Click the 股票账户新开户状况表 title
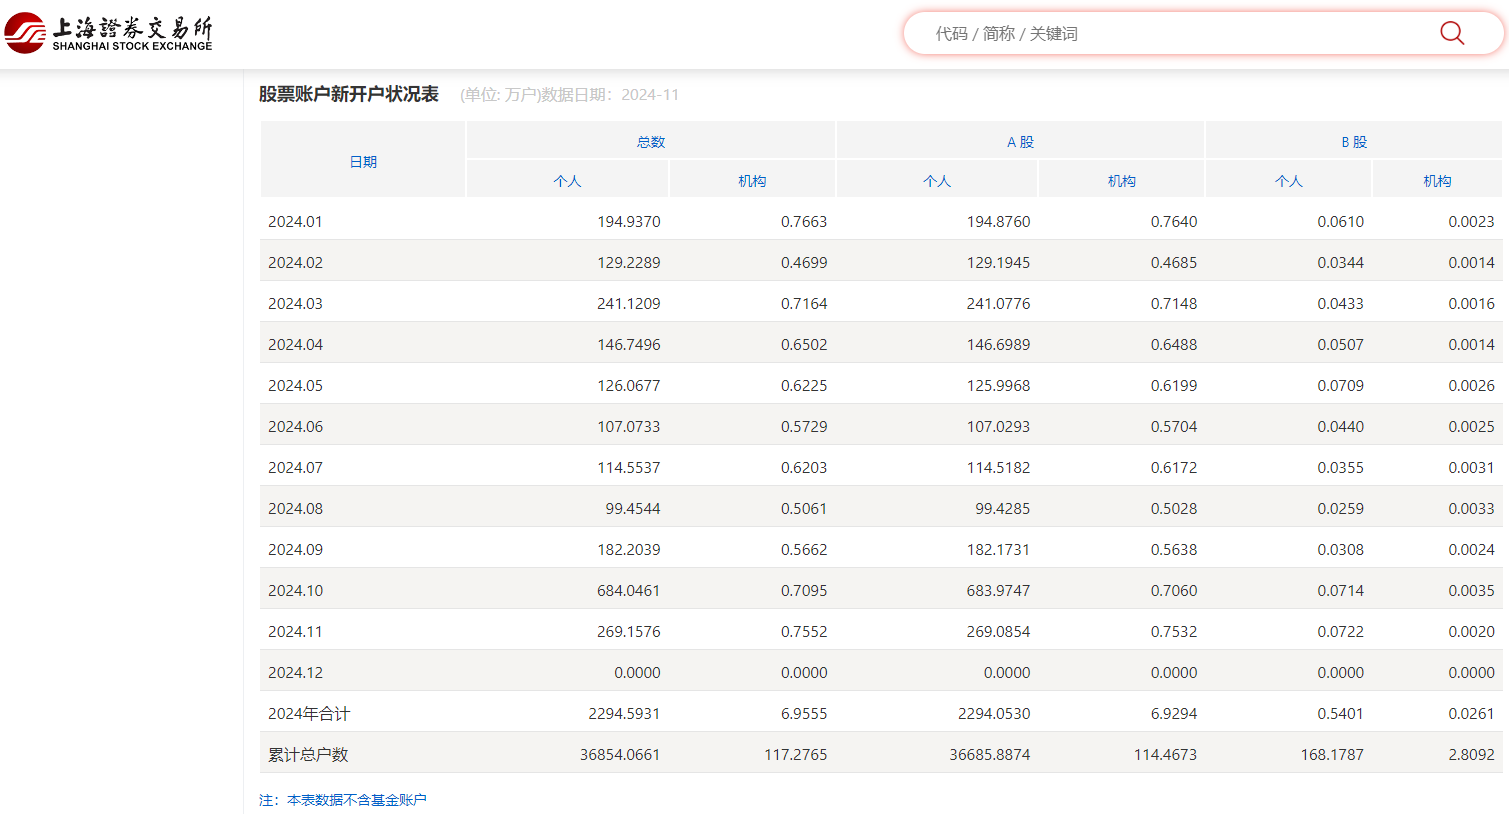 [x=349, y=94]
